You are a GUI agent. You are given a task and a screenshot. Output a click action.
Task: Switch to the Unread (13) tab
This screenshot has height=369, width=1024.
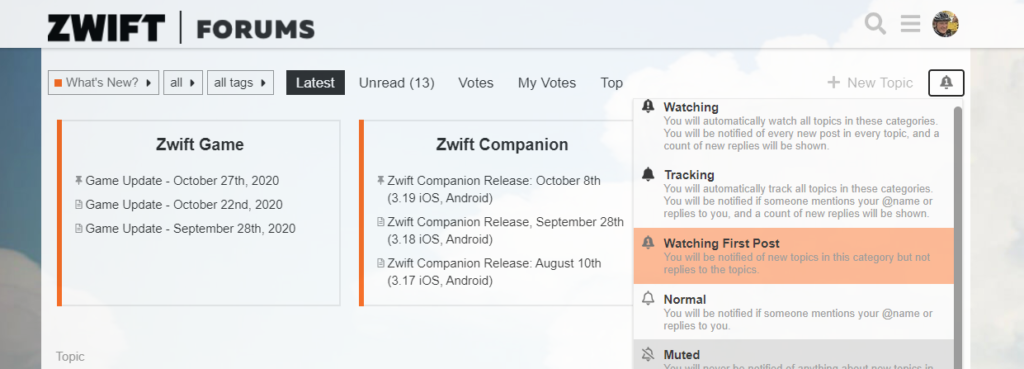coord(396,83)
